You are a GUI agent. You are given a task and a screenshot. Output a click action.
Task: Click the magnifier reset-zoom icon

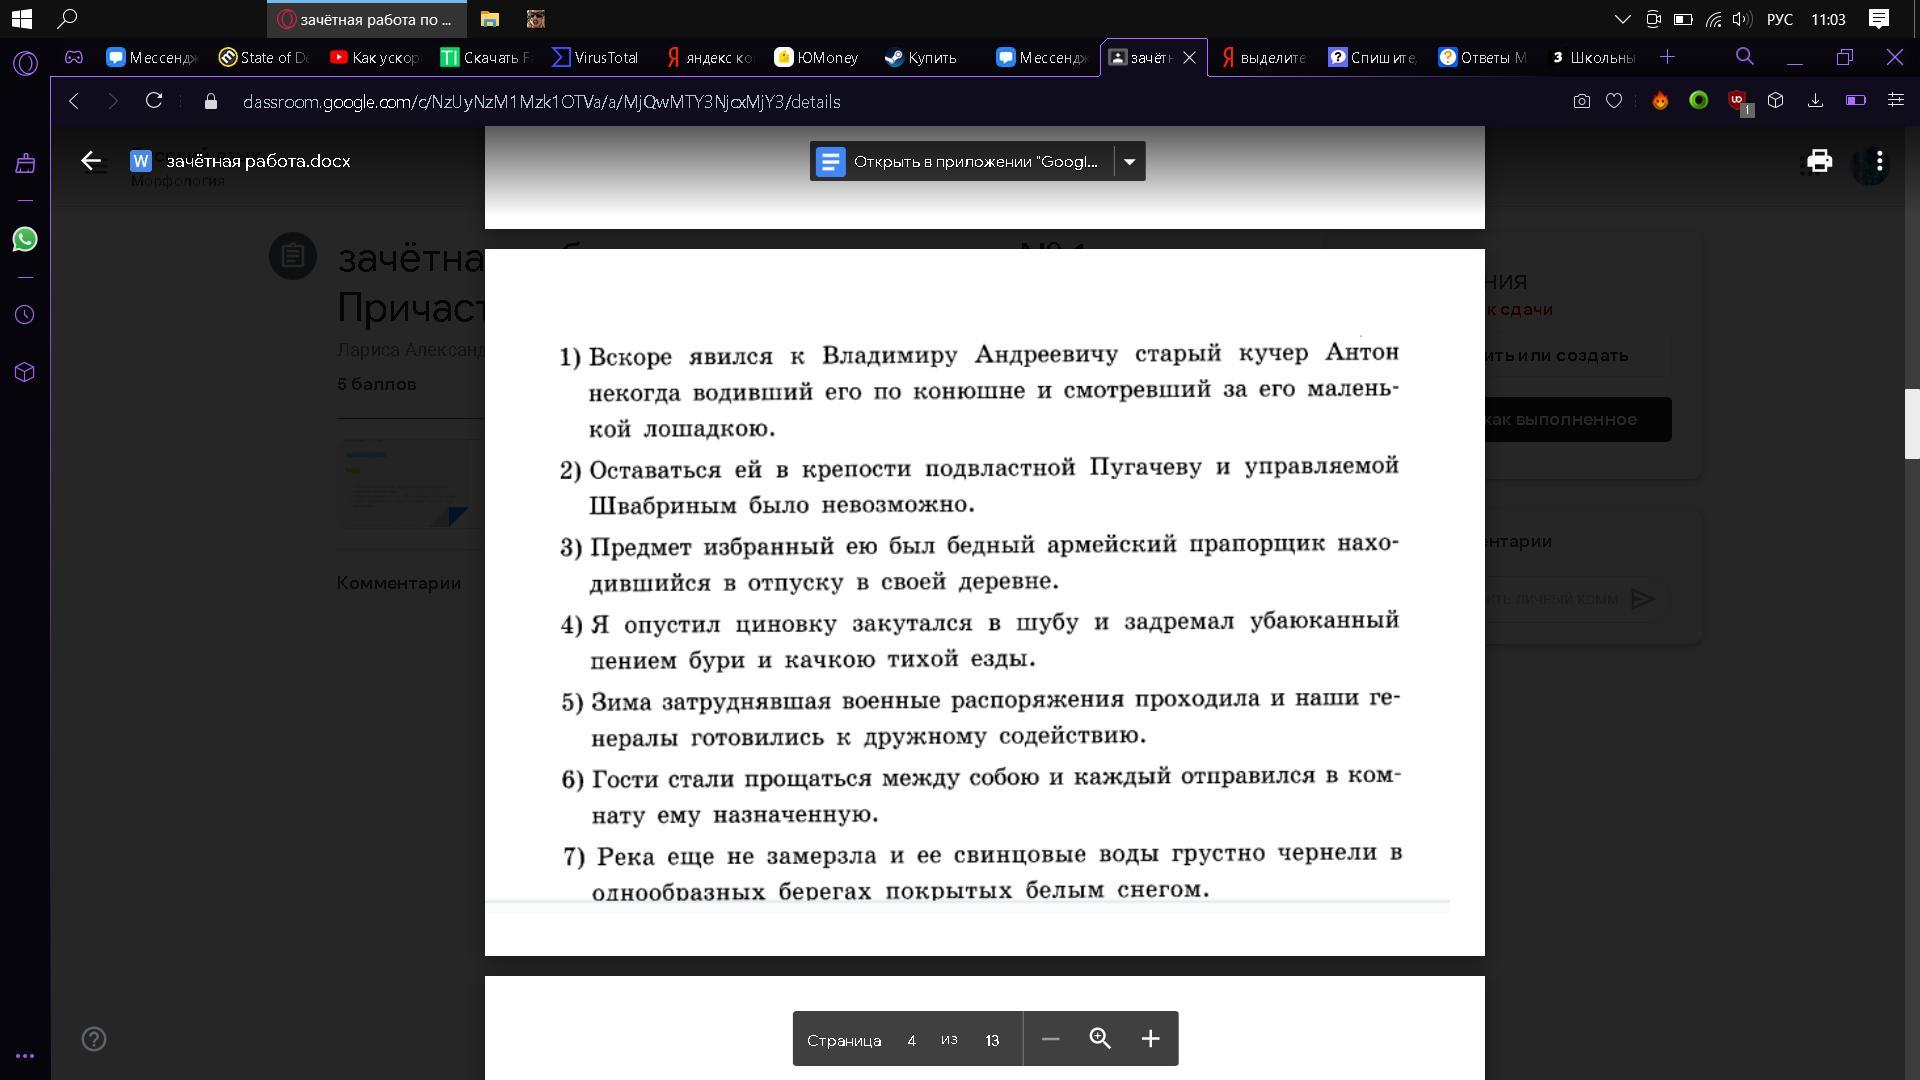tap(1100, 1039)
